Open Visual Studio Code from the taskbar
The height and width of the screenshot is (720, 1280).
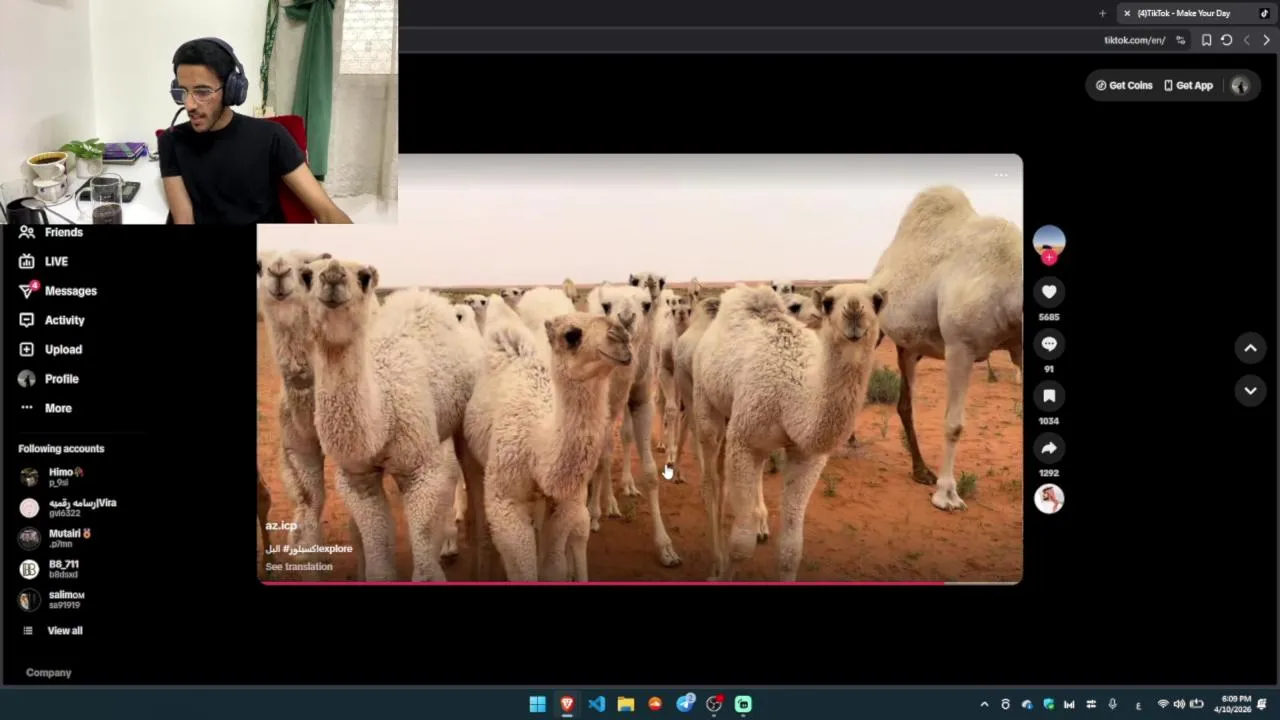[x=596, y=704]
